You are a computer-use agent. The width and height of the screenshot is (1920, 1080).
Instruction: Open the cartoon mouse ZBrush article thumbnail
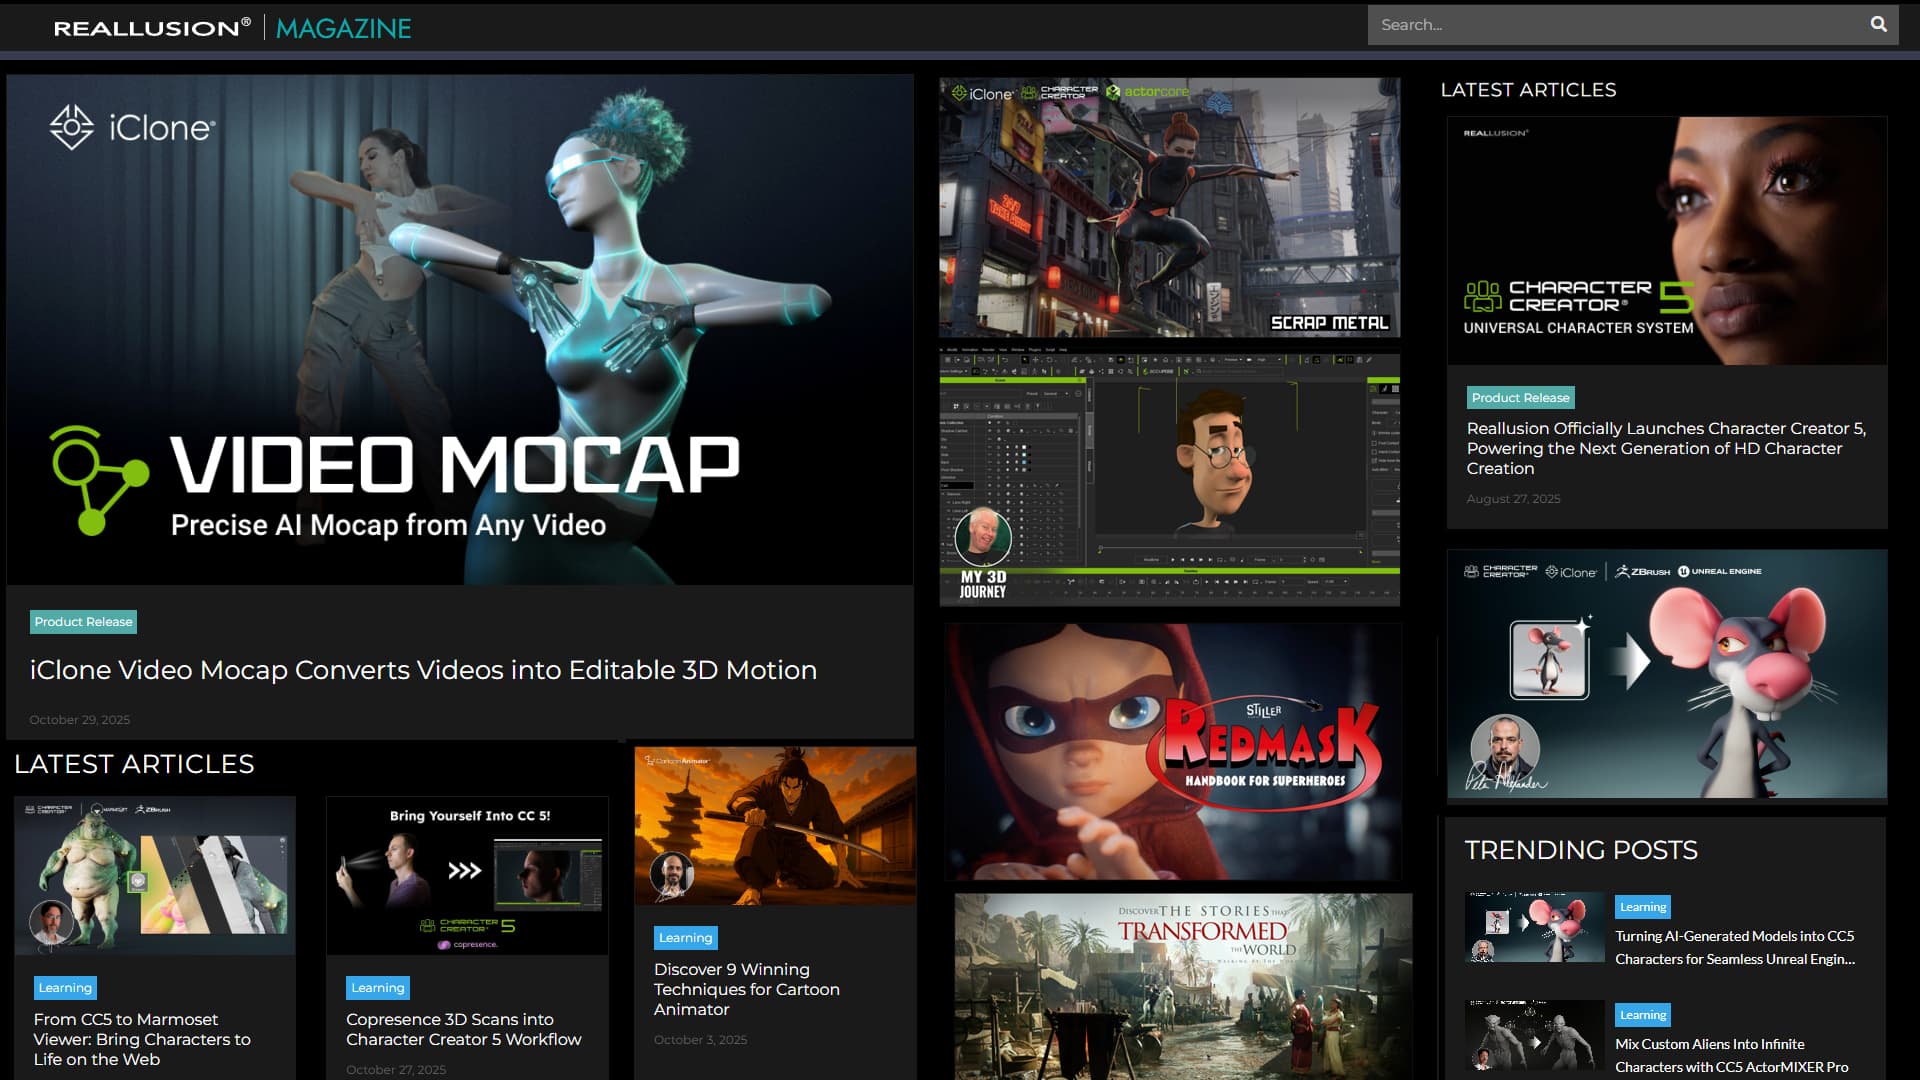tap(1666, 673)
